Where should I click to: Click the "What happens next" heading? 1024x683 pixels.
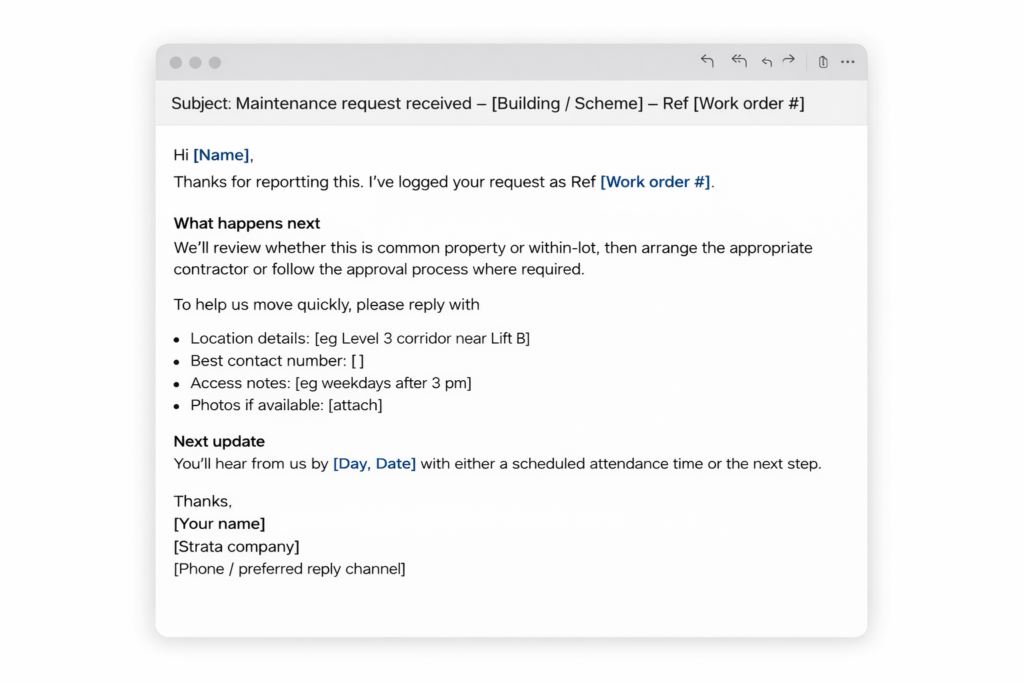tap(247, 223)
